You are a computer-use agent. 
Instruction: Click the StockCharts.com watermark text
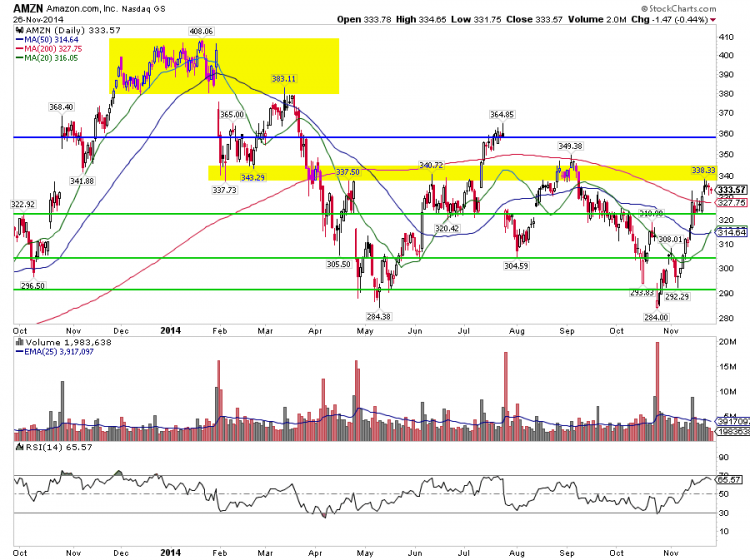(x=678, y=9)
